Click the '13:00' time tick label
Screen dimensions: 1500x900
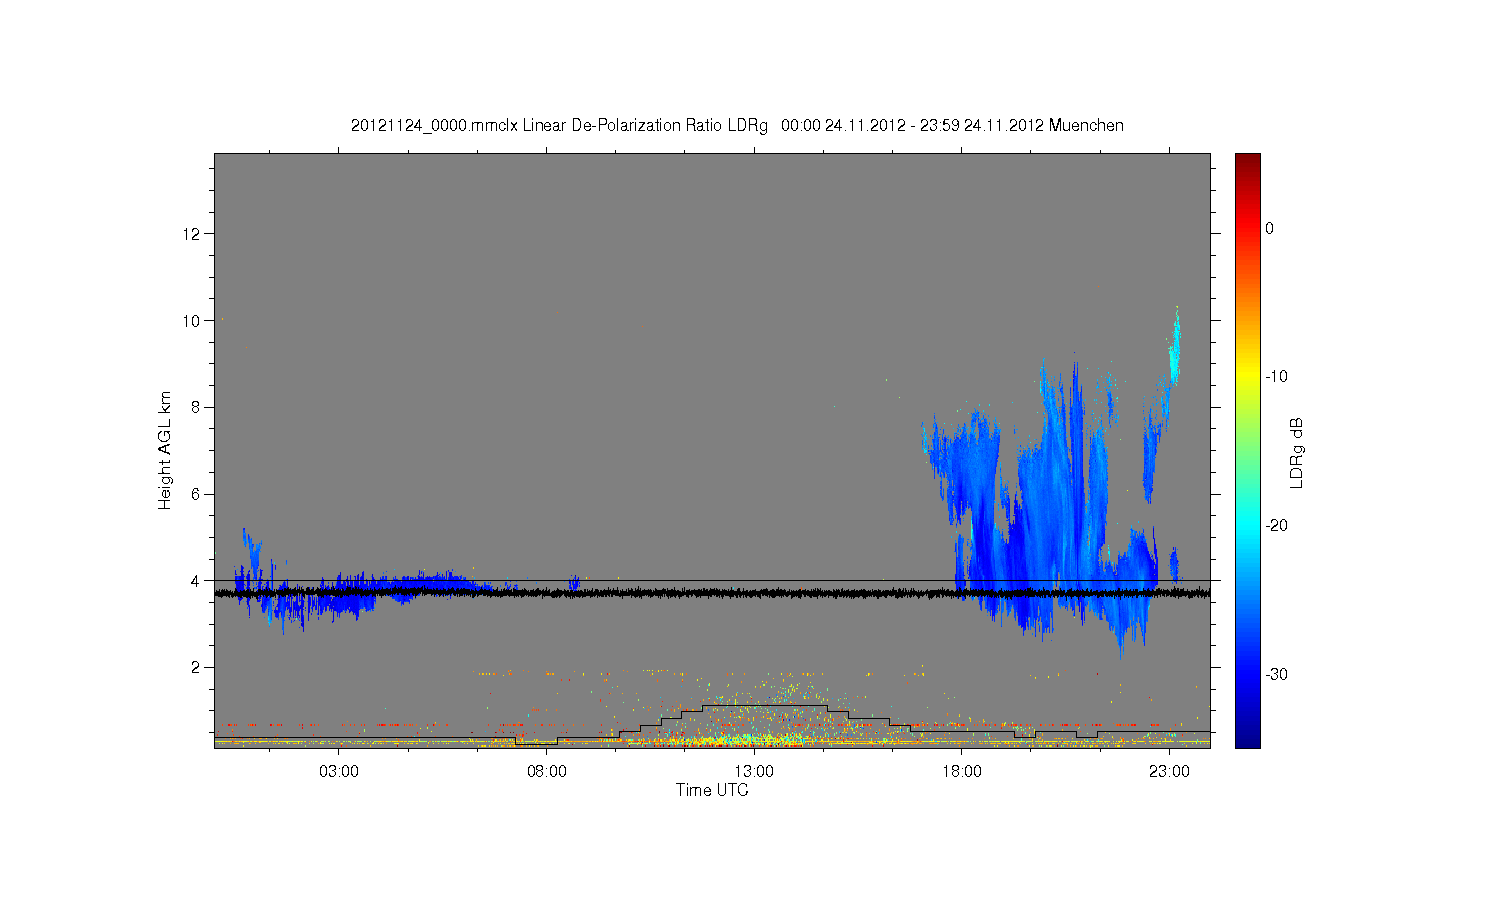tap(754, 772)
